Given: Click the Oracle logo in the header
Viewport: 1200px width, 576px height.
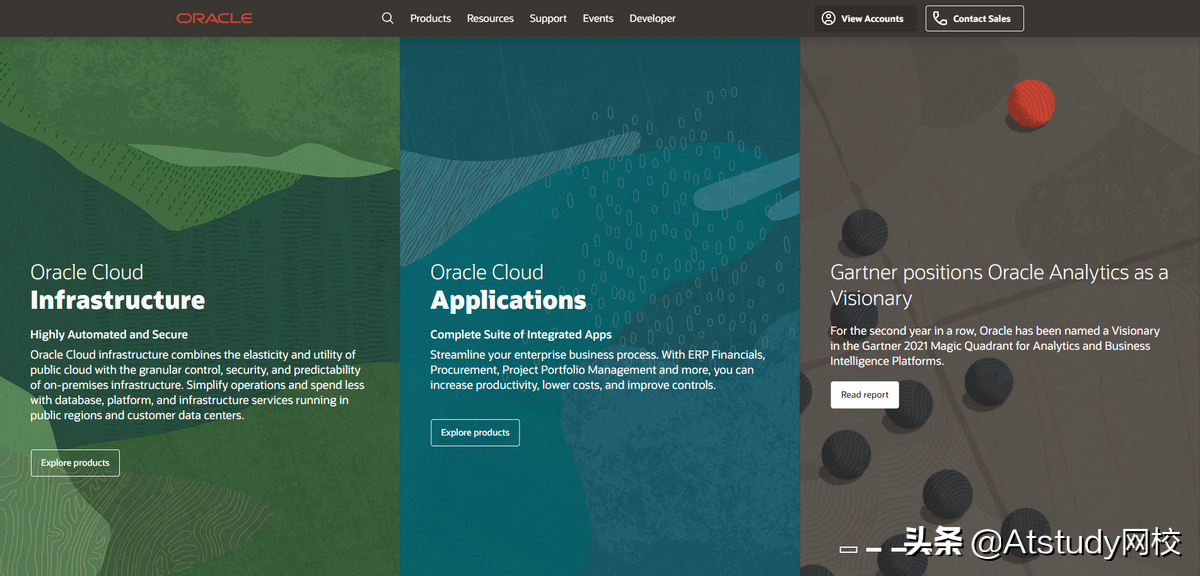Looking at the screenshot, I should 214,18.
